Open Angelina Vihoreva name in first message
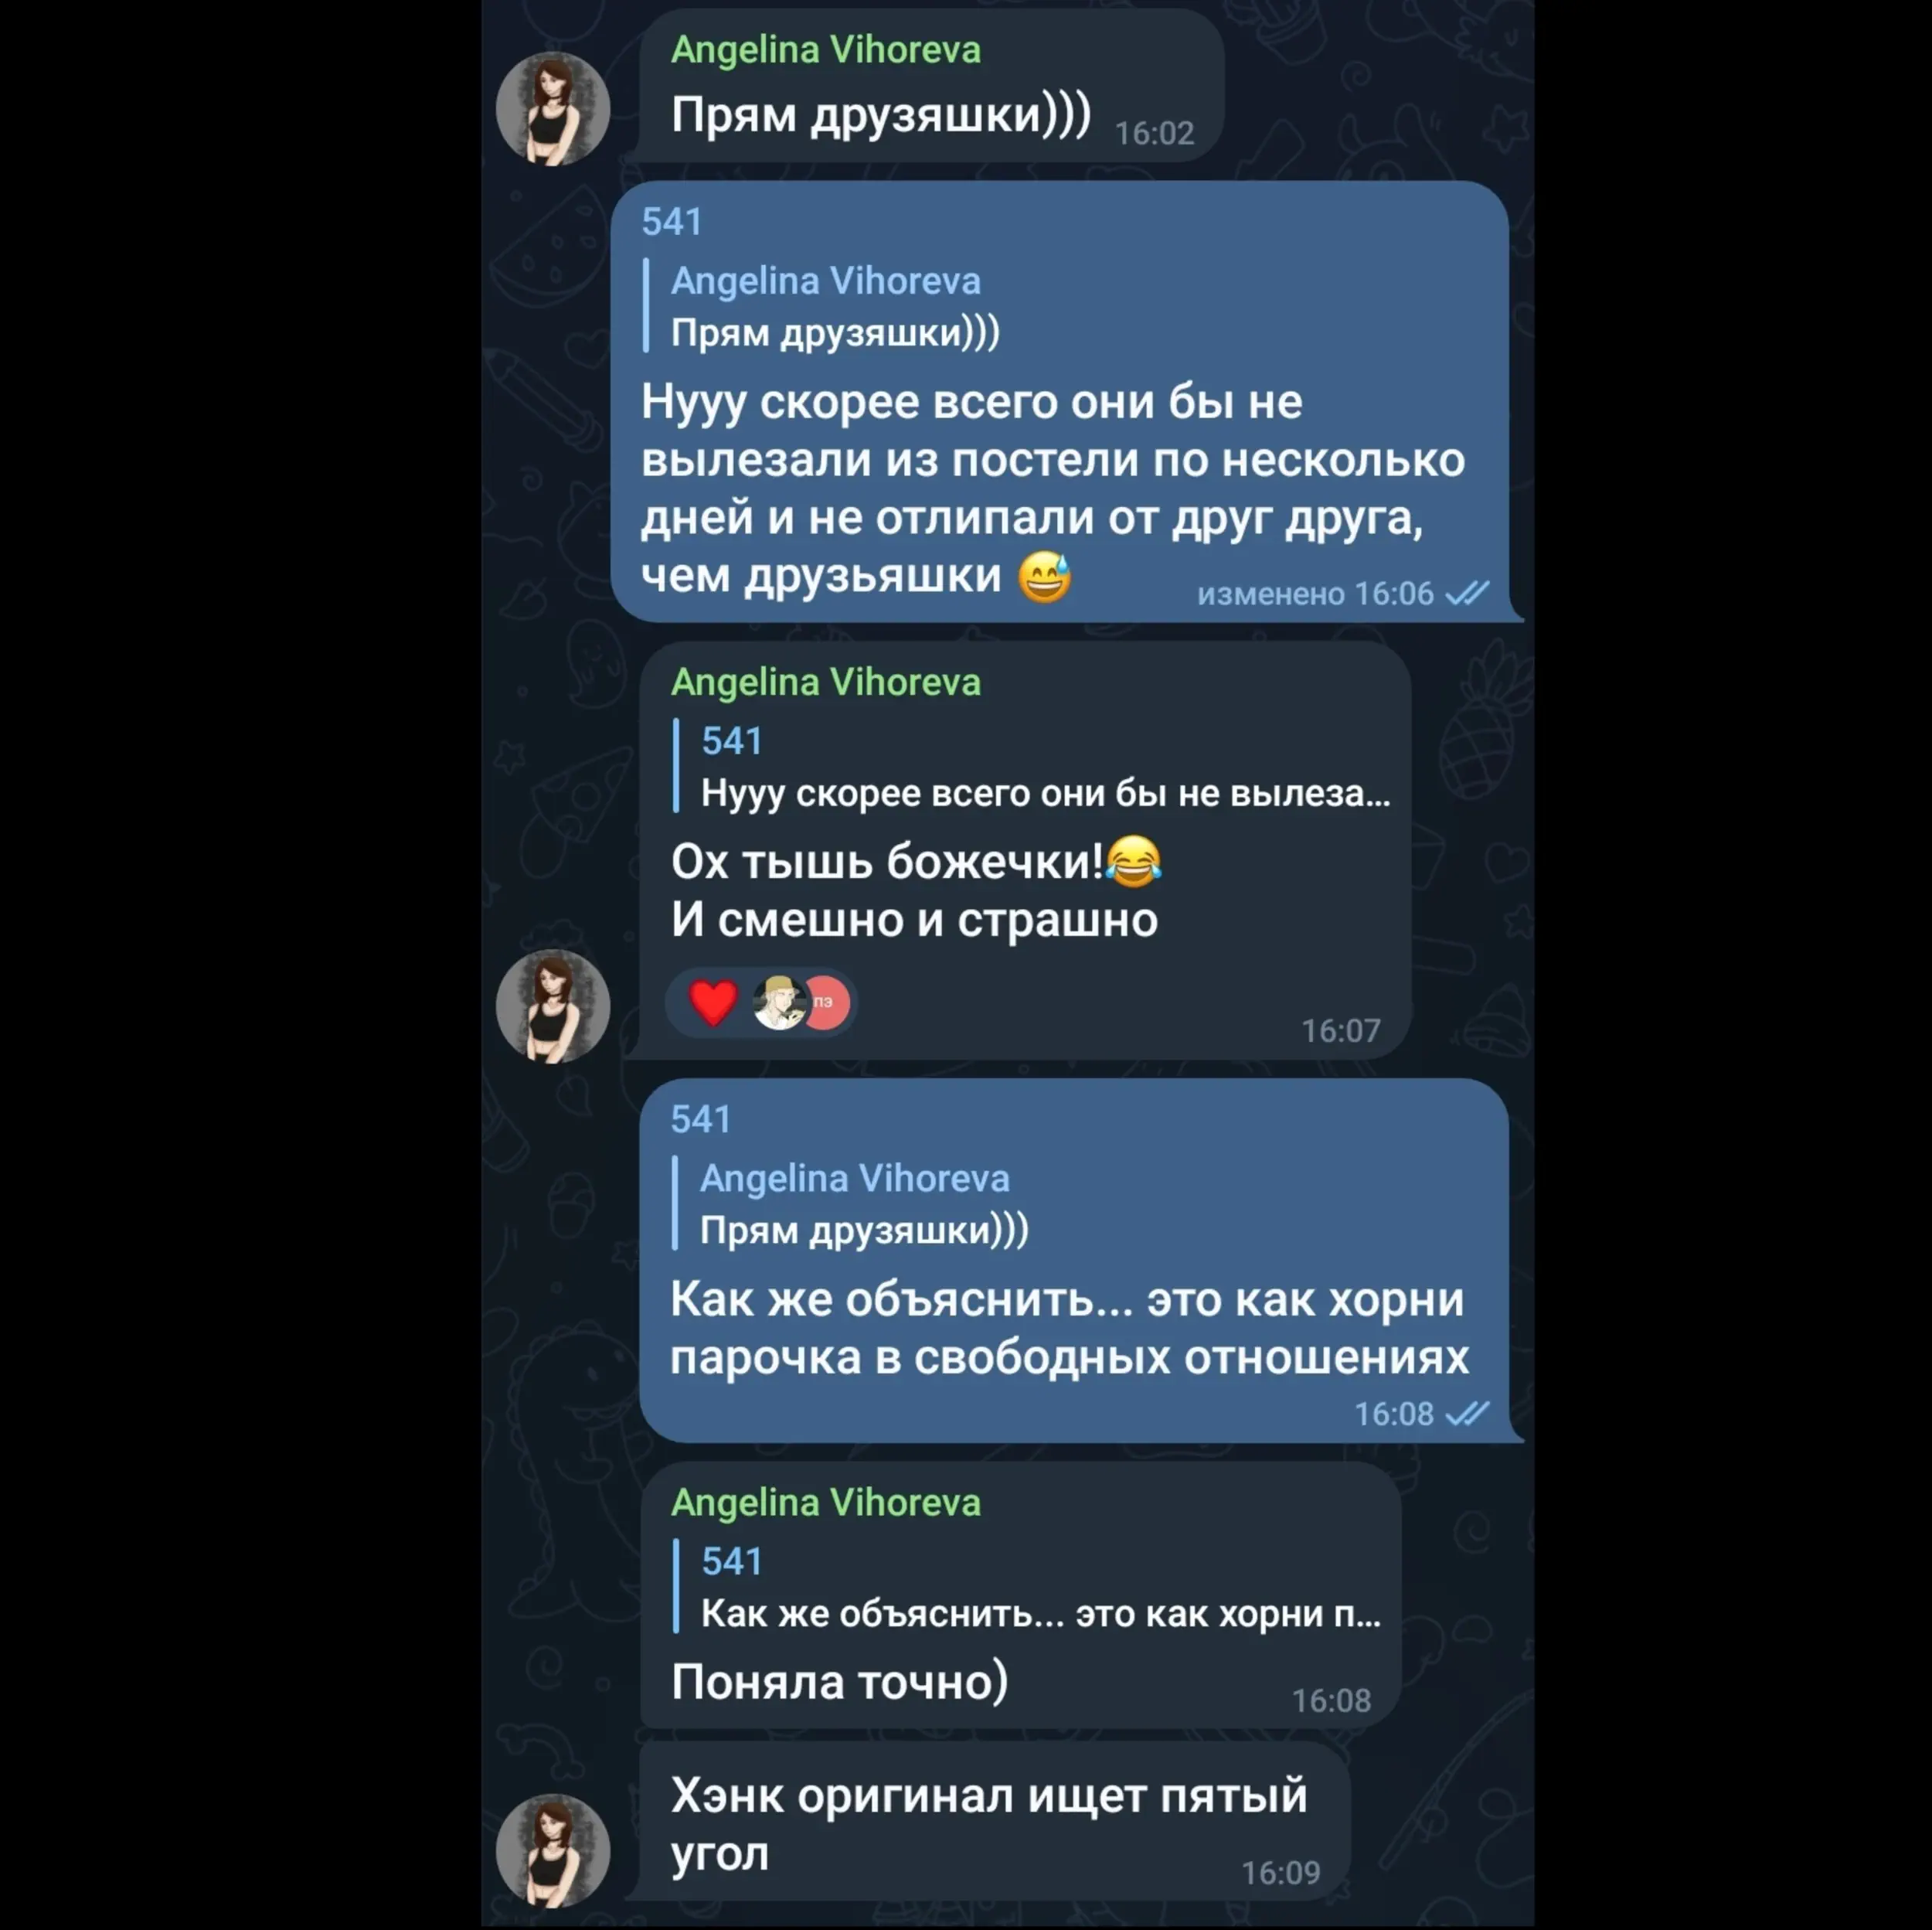The height and width of the screenshot is (1930, 1932). [x=826, y=49]
